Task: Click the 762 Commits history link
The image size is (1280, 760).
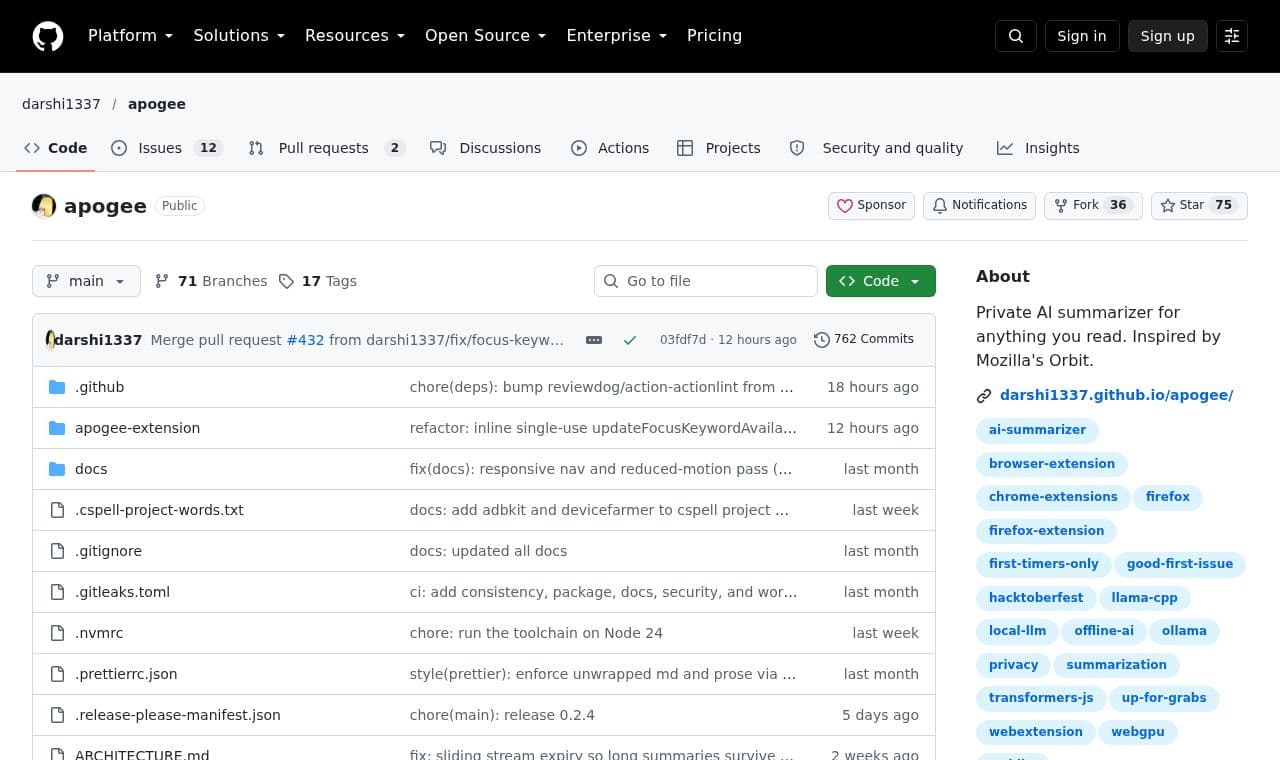Action: [x=864, y=339]
